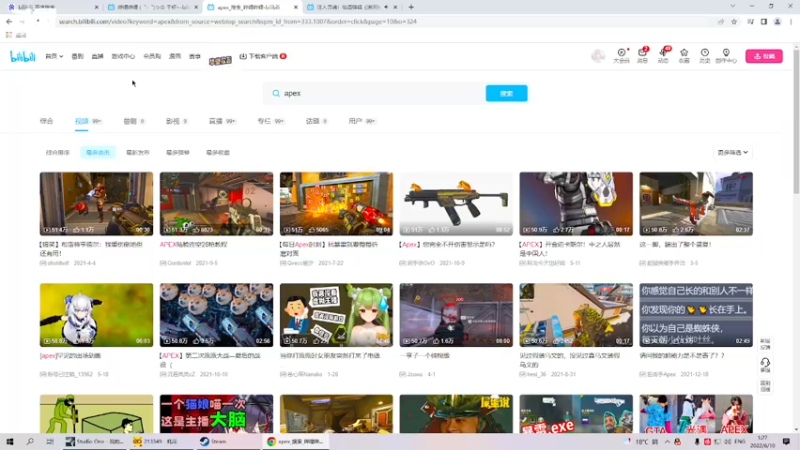Click the browser address bar
The height and width of the screenshot is (450, 800).
[x=383, y=21]
